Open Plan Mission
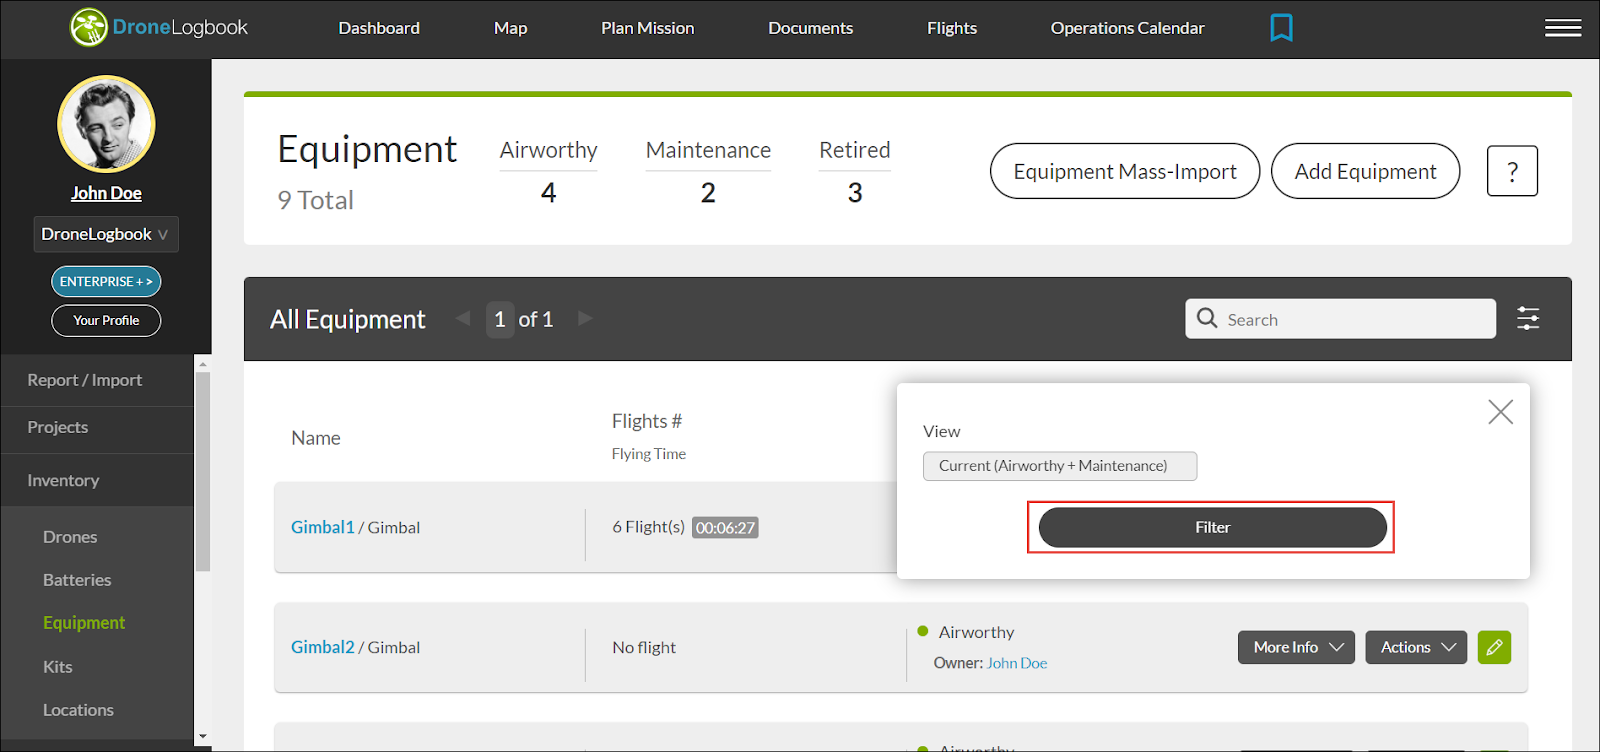Viewport: 1600px width, 752px height. pyautogui.click(x=647, y=28)
